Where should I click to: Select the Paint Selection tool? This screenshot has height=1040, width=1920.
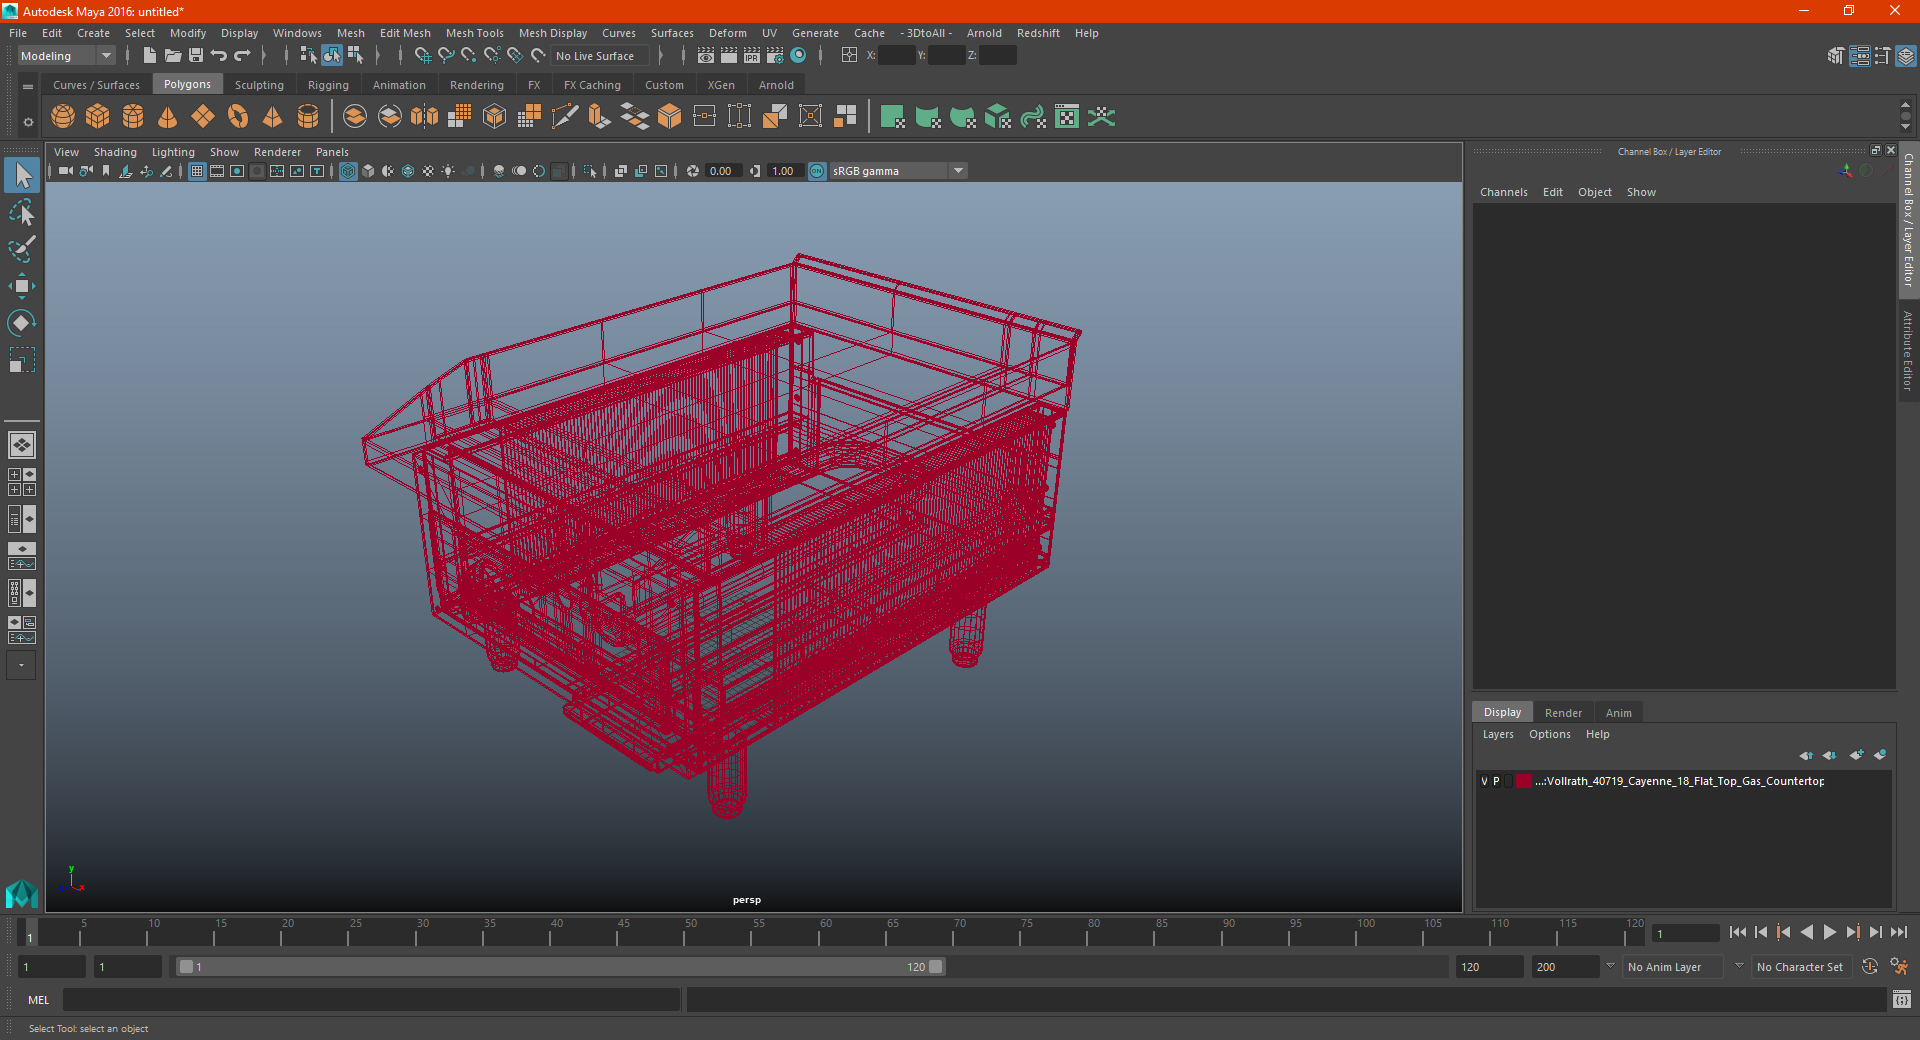click(x=22, y=249)
